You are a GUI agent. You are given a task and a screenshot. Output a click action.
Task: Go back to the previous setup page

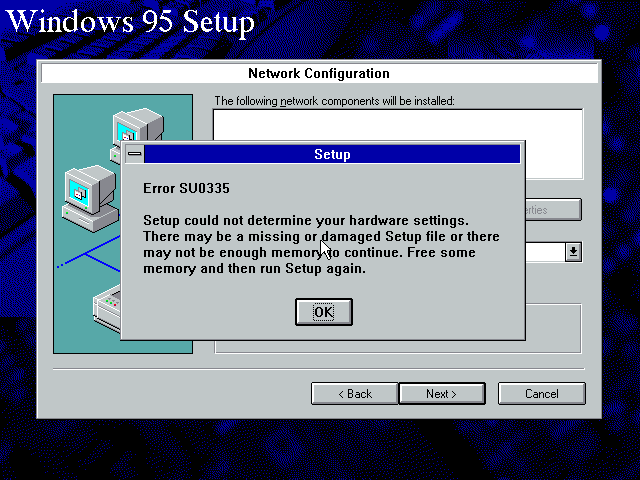tap(354, 394)
